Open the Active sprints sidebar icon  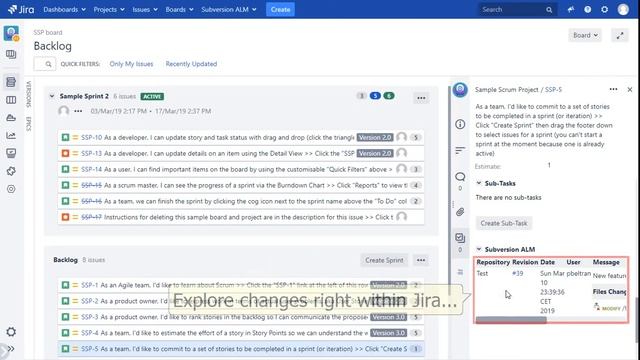(x=11, y=100)
